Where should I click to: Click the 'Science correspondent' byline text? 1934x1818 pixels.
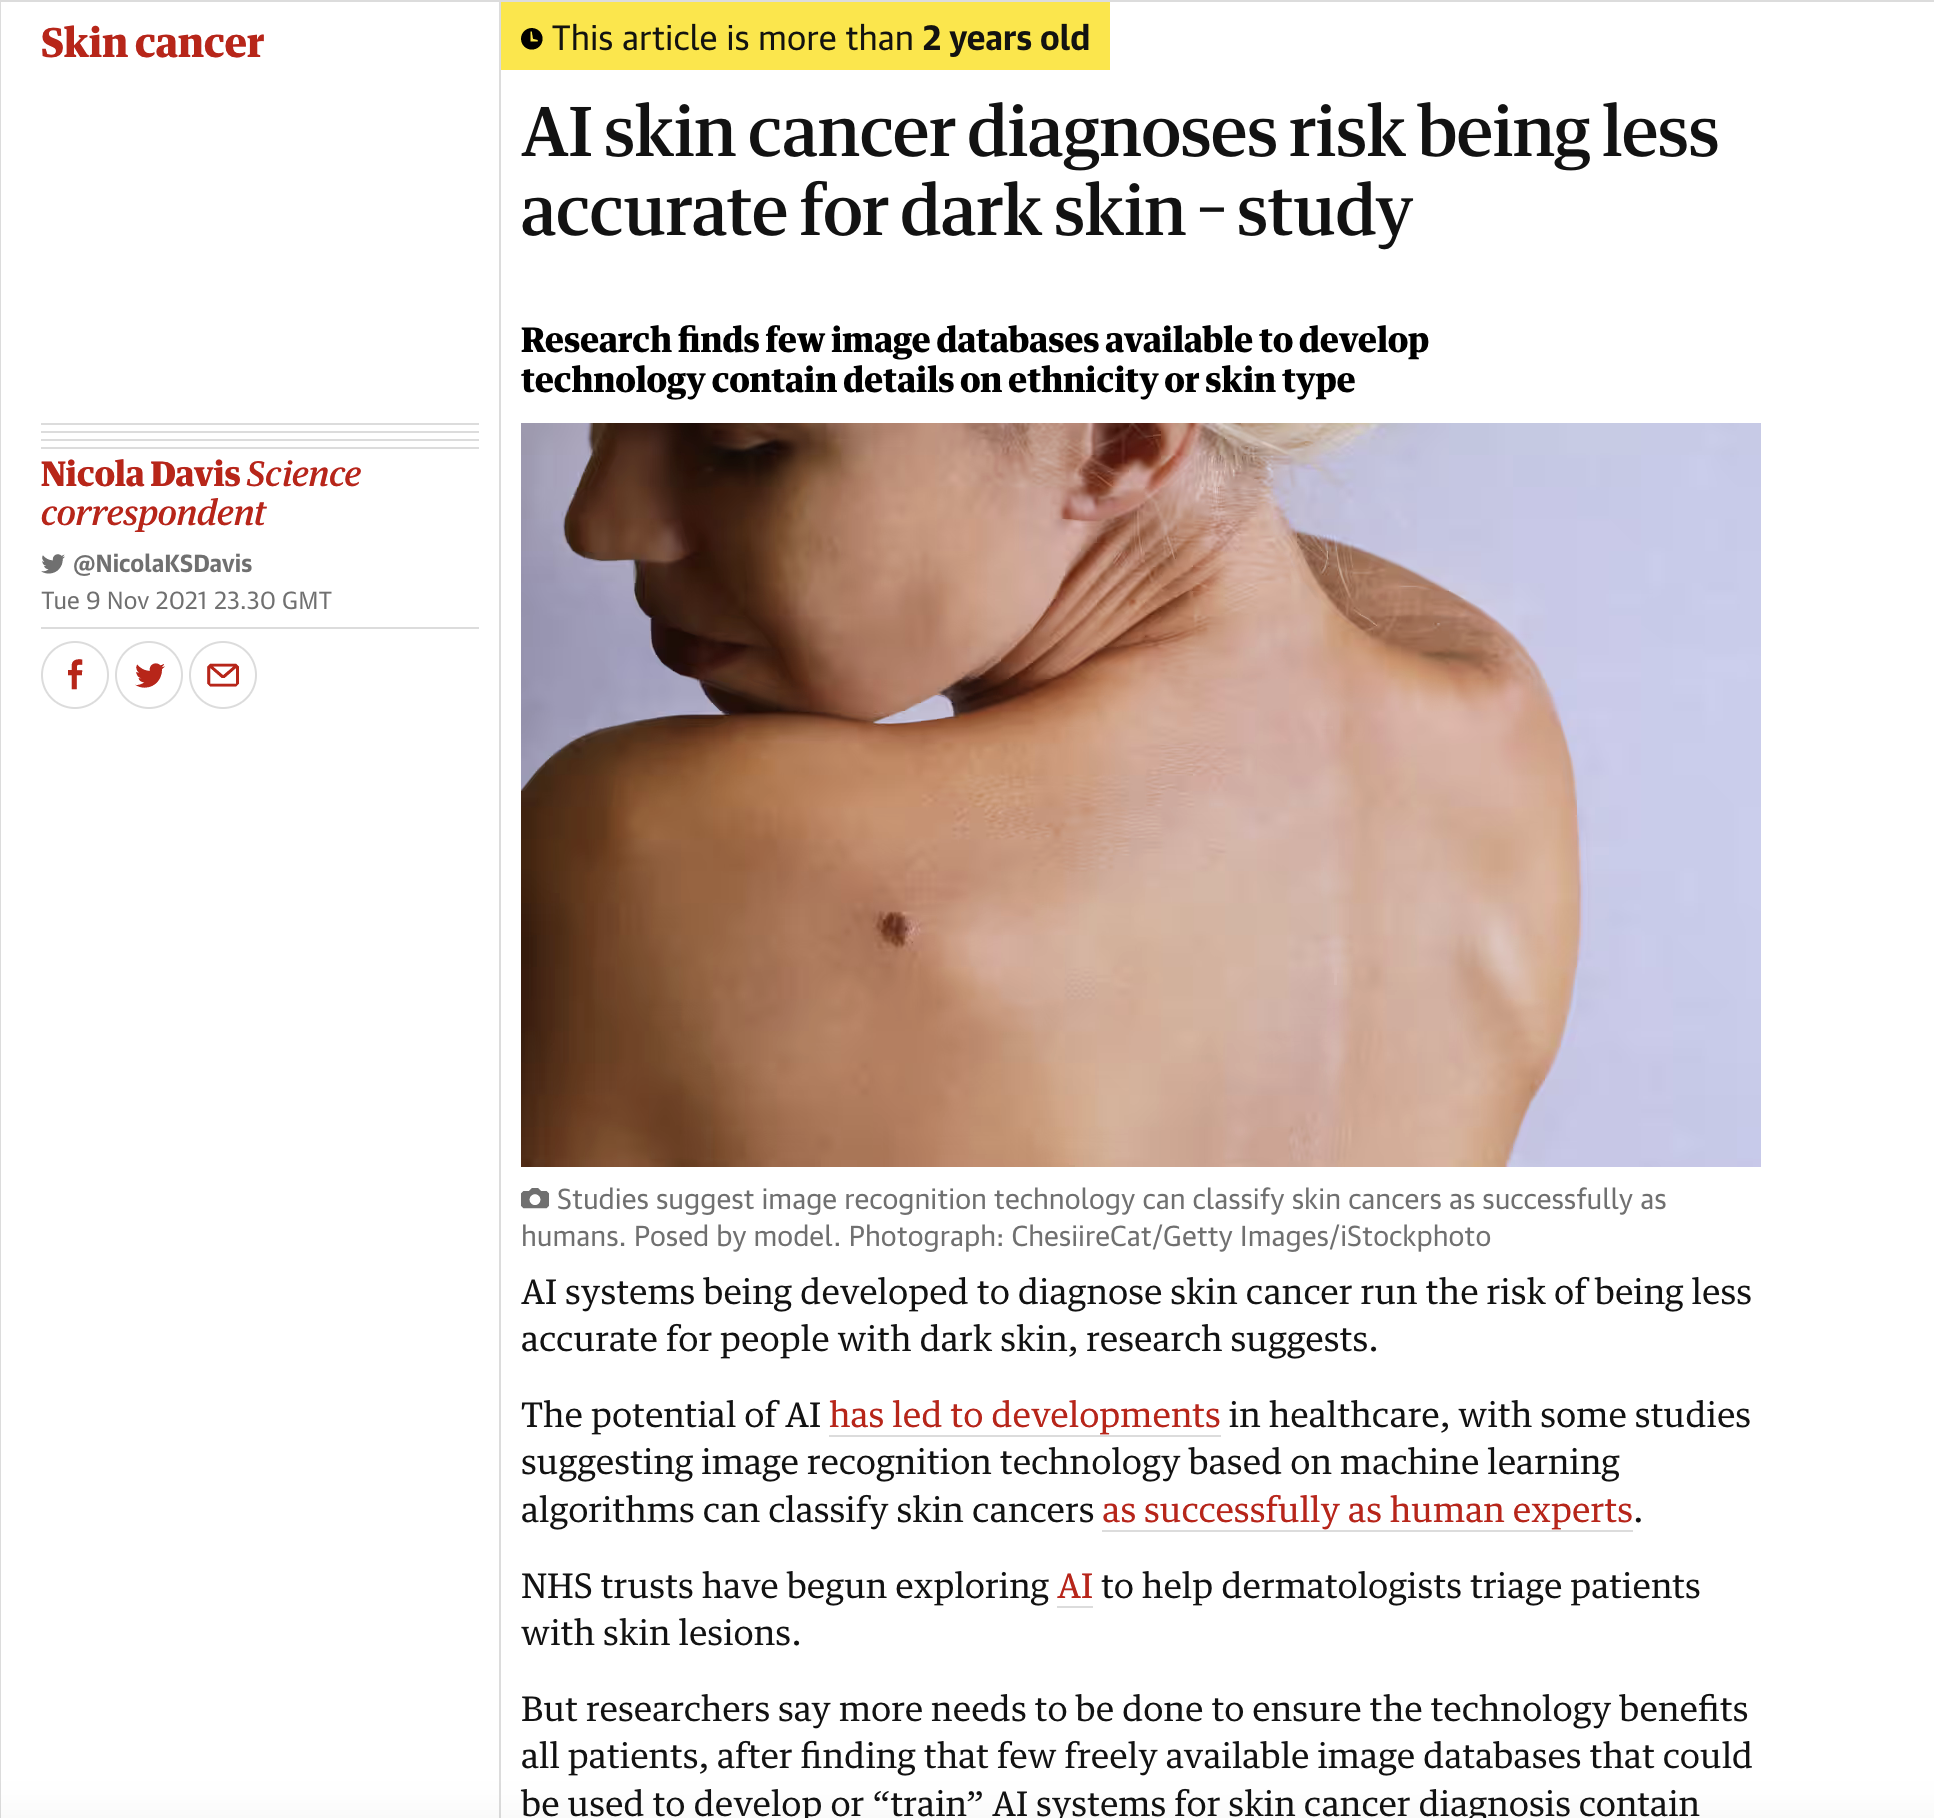[201, 493]
